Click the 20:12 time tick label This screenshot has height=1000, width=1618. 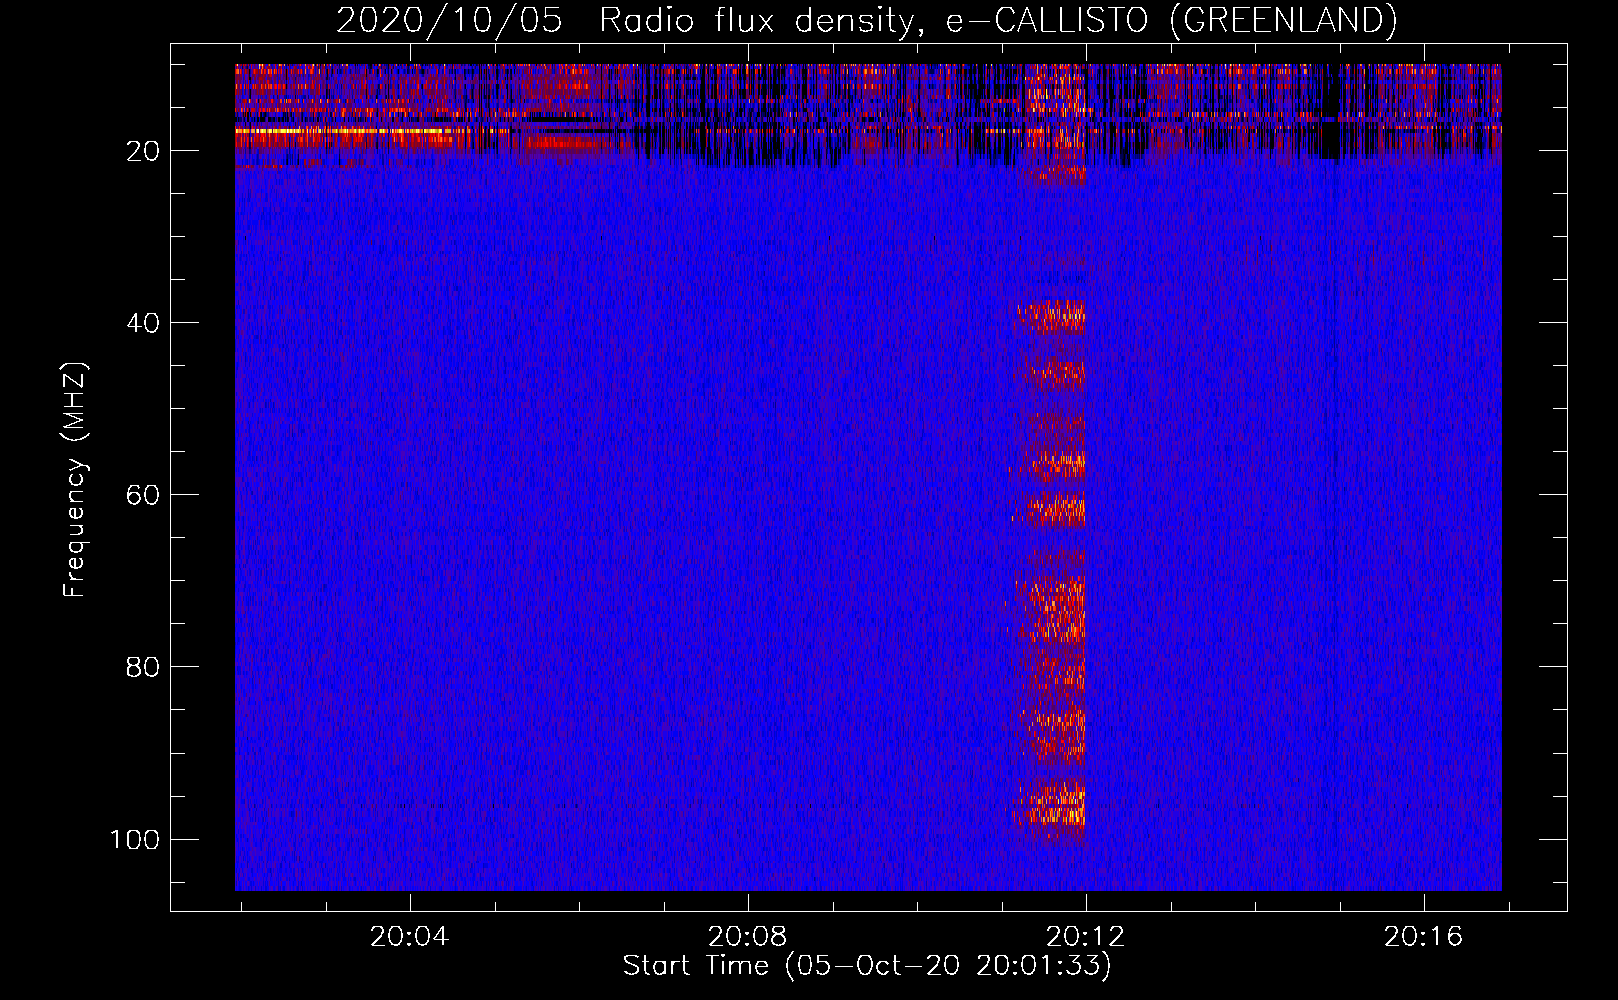click(1085, 937)
